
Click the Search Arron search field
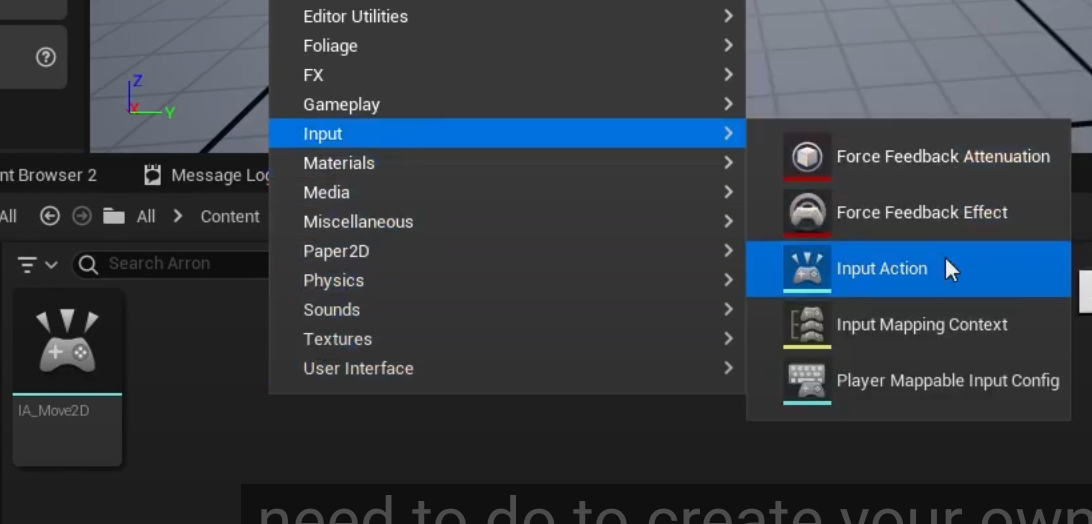171,264
